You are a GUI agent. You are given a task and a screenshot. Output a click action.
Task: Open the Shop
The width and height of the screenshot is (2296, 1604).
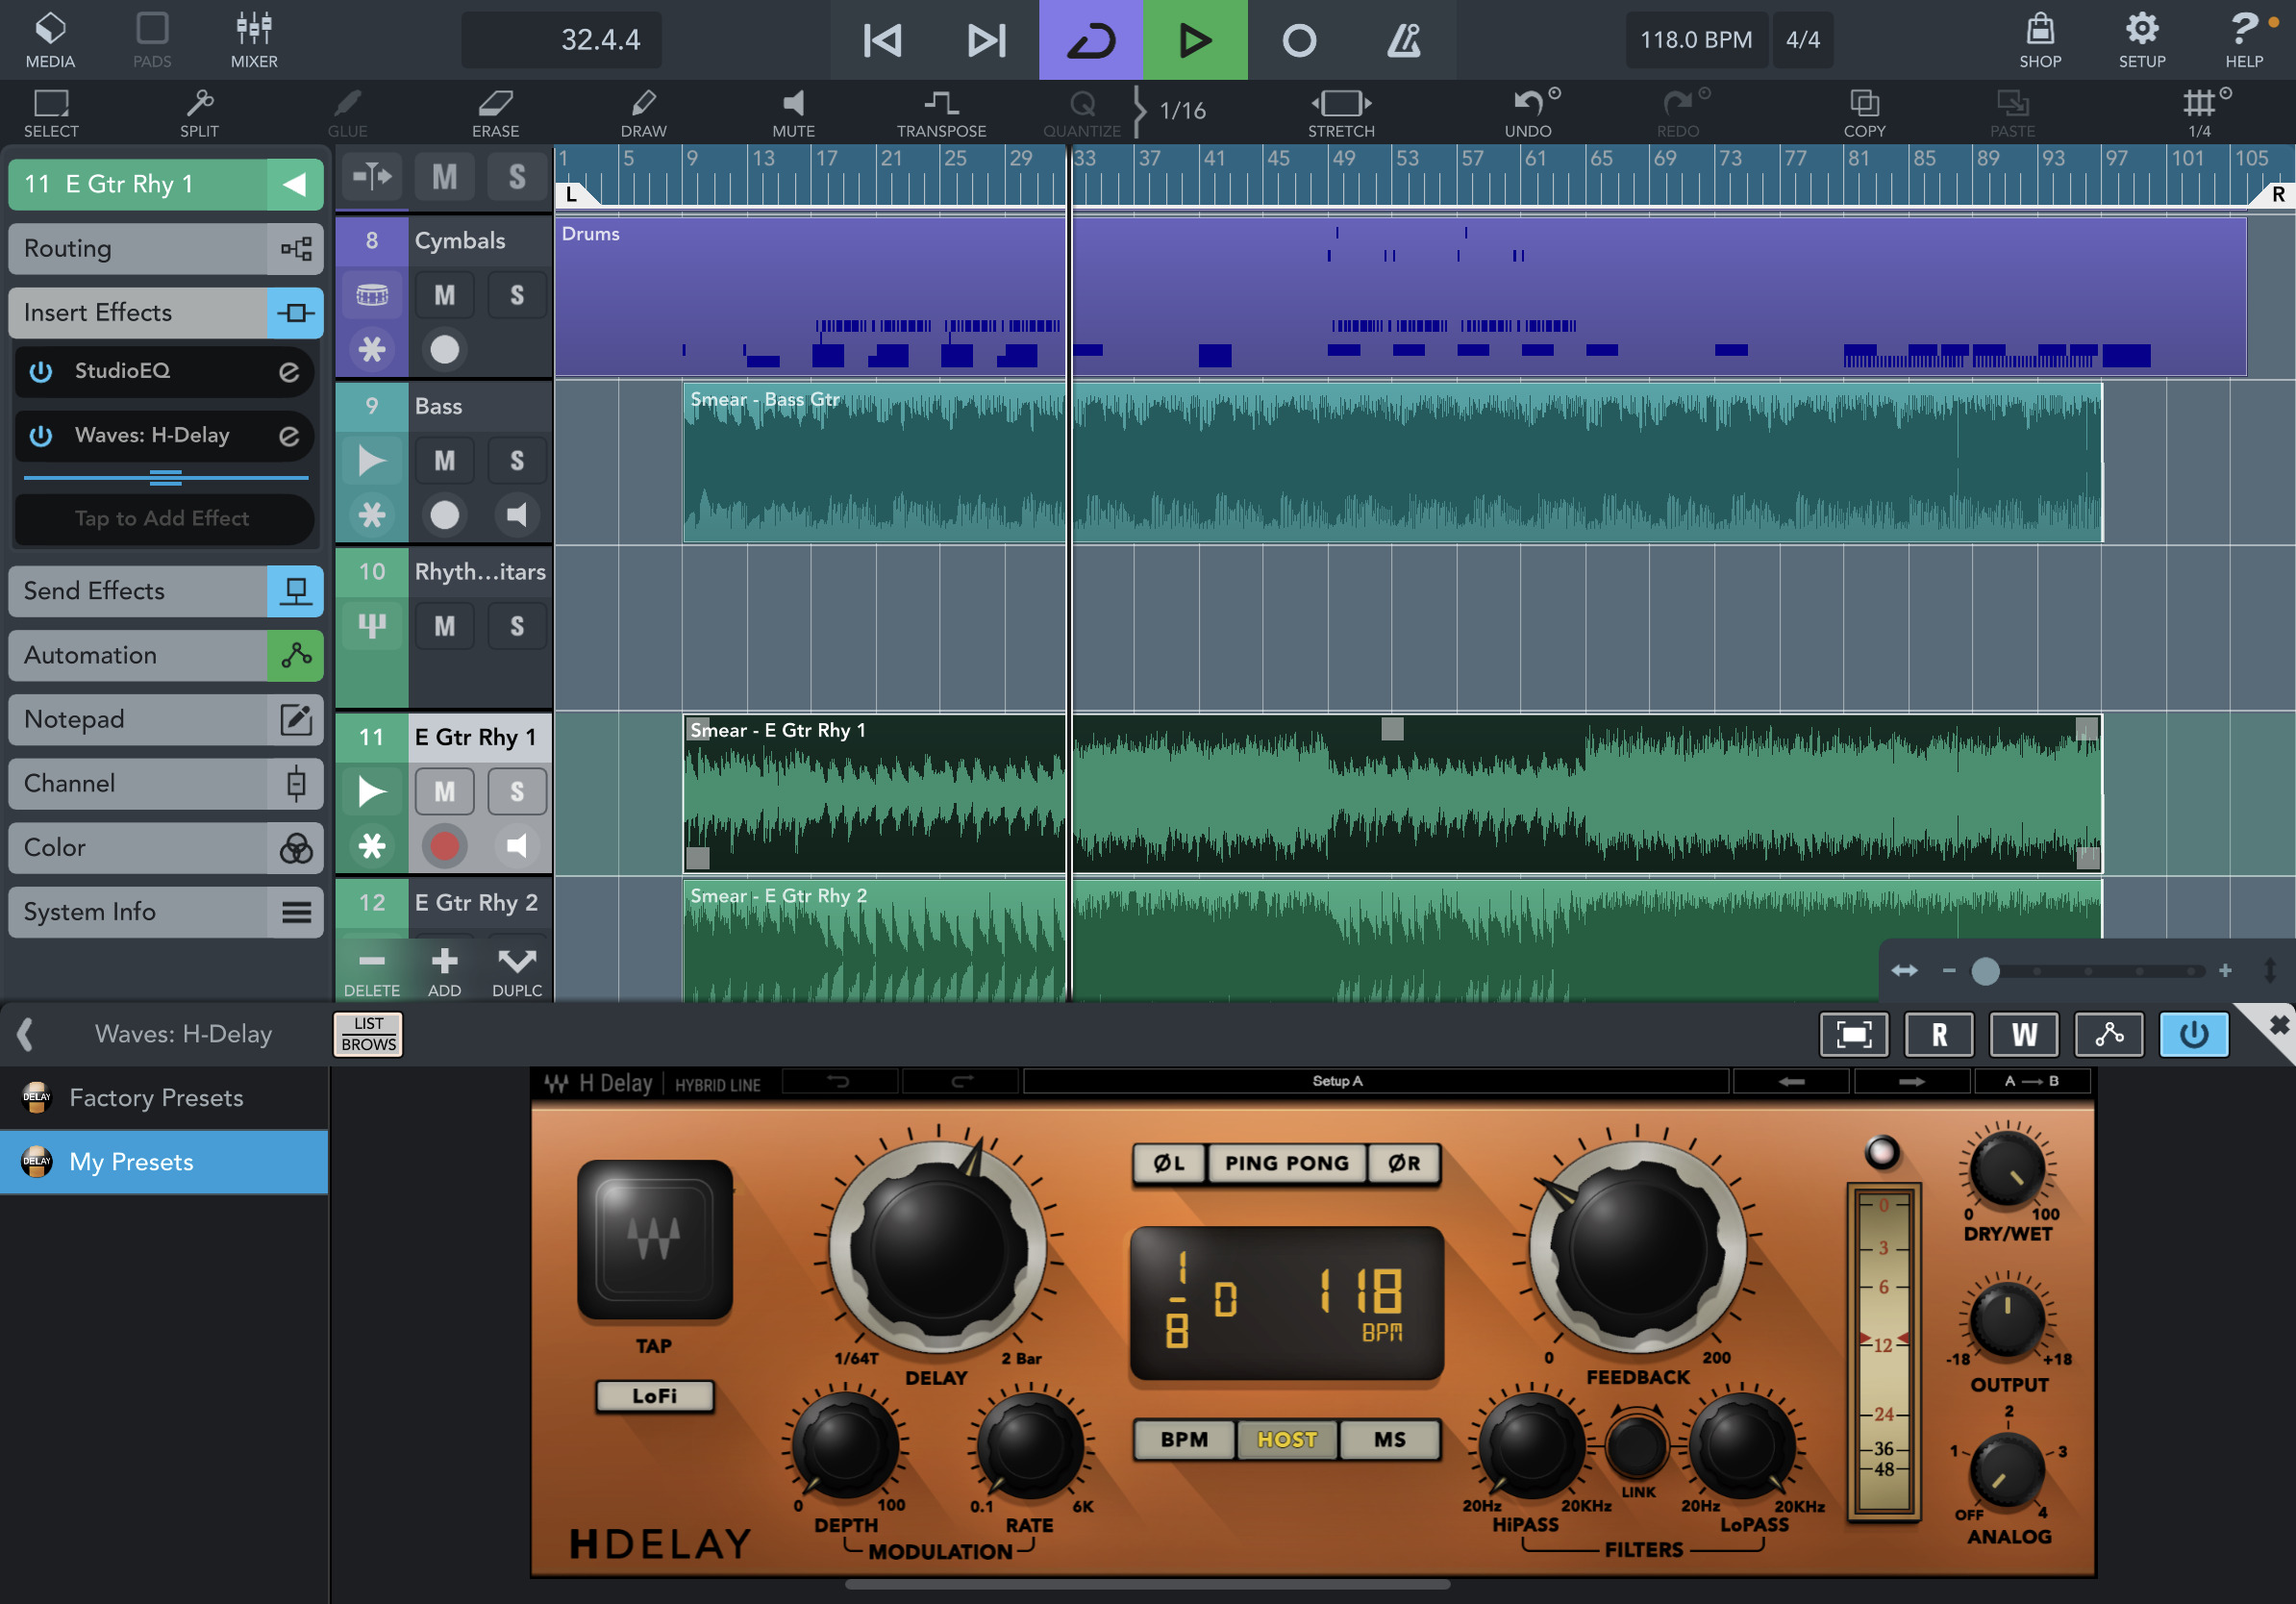(x=2040, y=40)
